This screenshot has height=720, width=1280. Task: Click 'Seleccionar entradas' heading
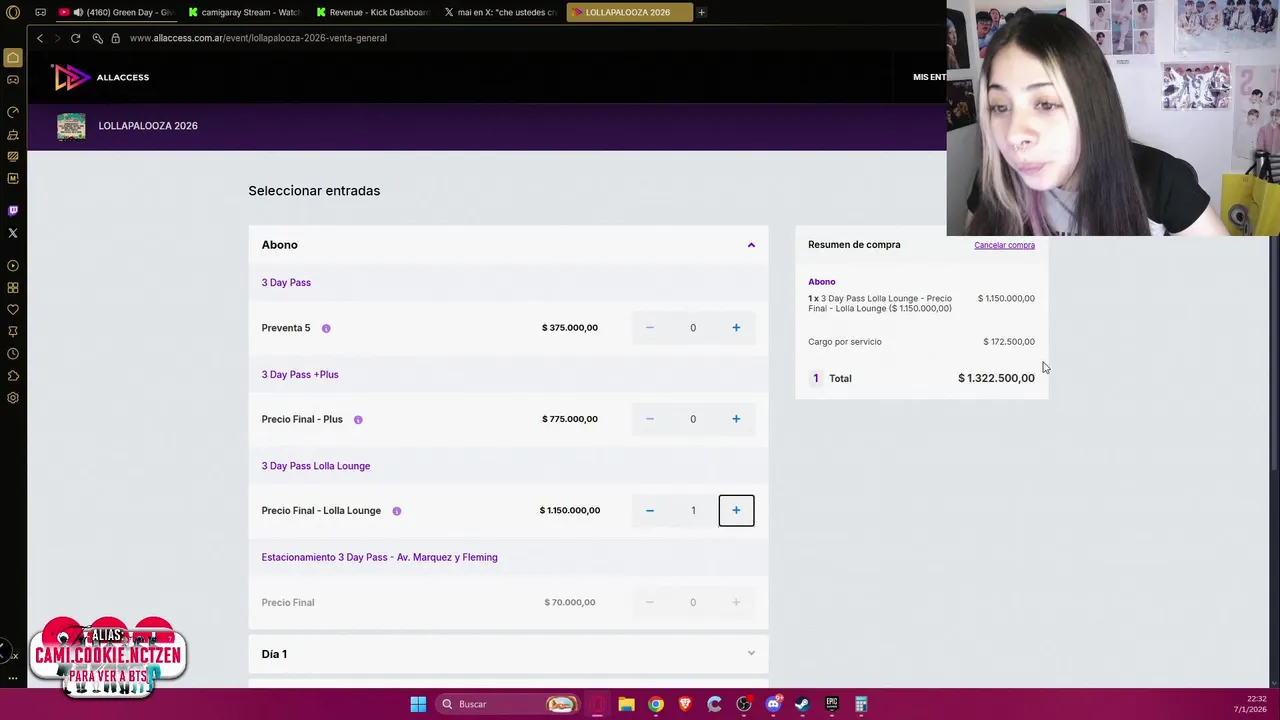(x=314, y=191)
